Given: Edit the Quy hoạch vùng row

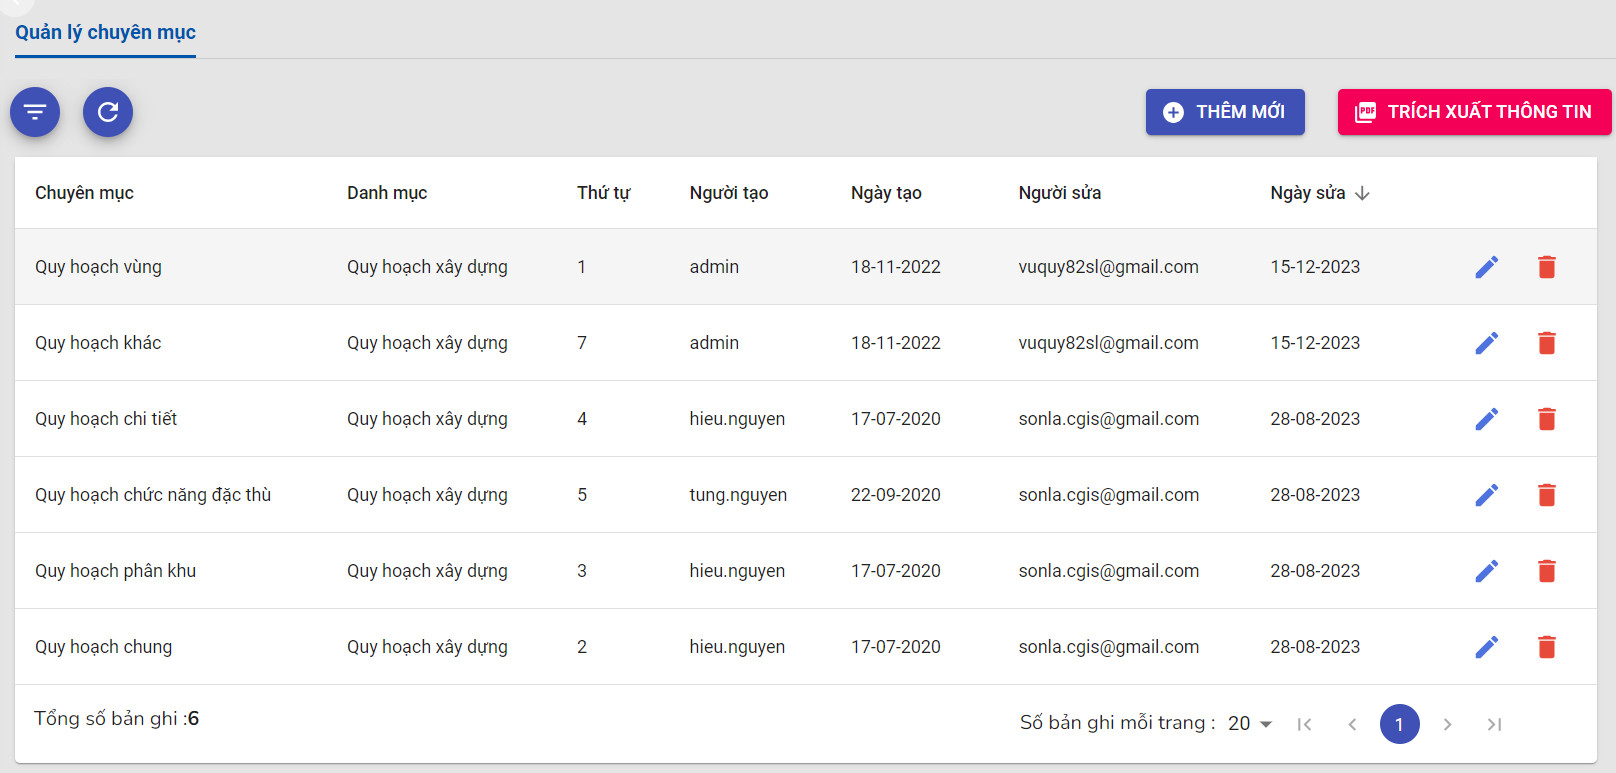Looking at the screenshot, I should tap(1487, 267).
